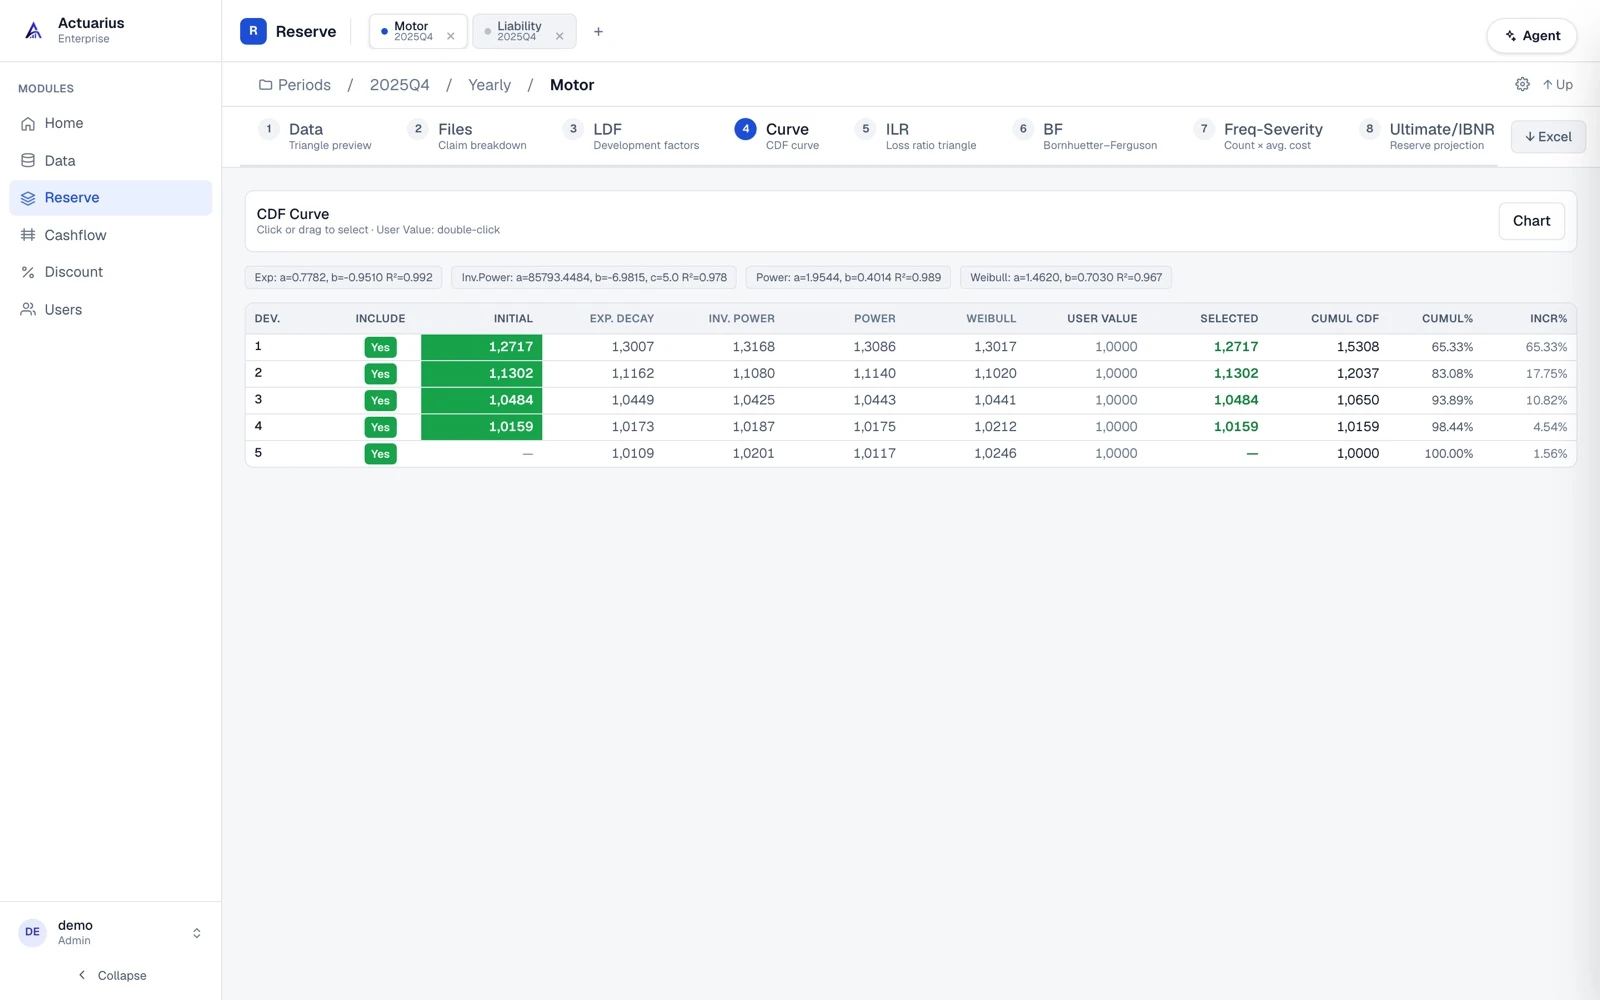Open the Chart view
Image resolution: width=1600 pixels, height=1000 pixels.
(1531, 221)
